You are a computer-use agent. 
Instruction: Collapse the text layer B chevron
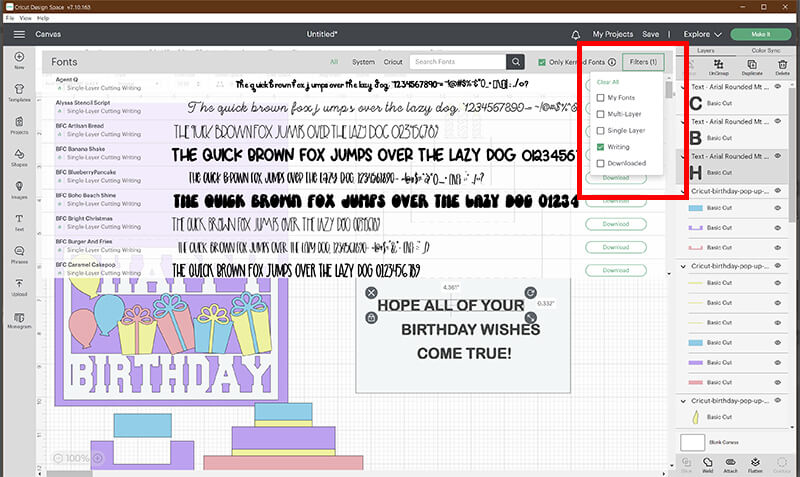(x=683, y=122)
